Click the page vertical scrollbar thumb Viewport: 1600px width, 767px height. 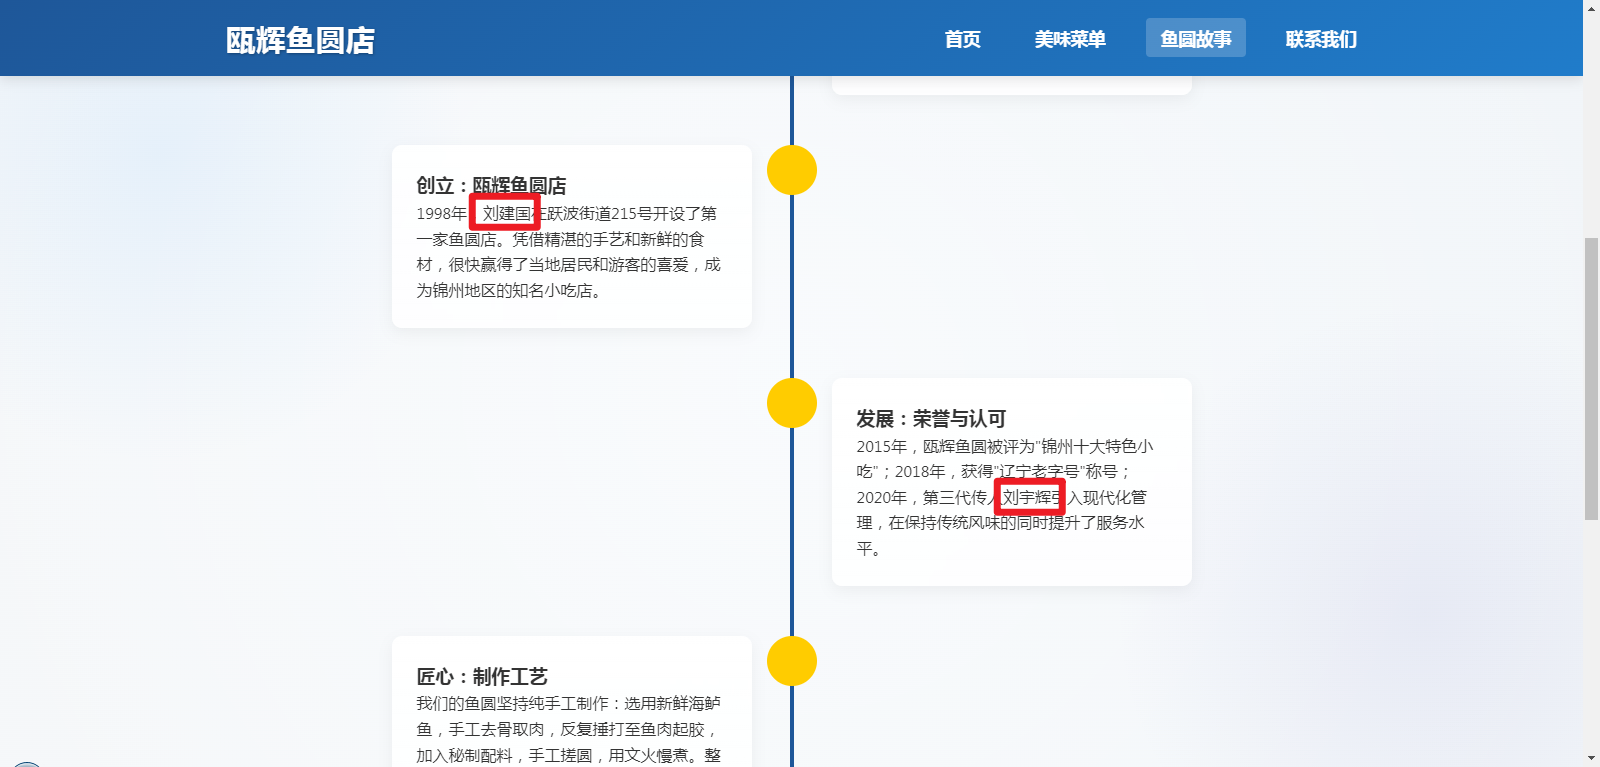1591,379
